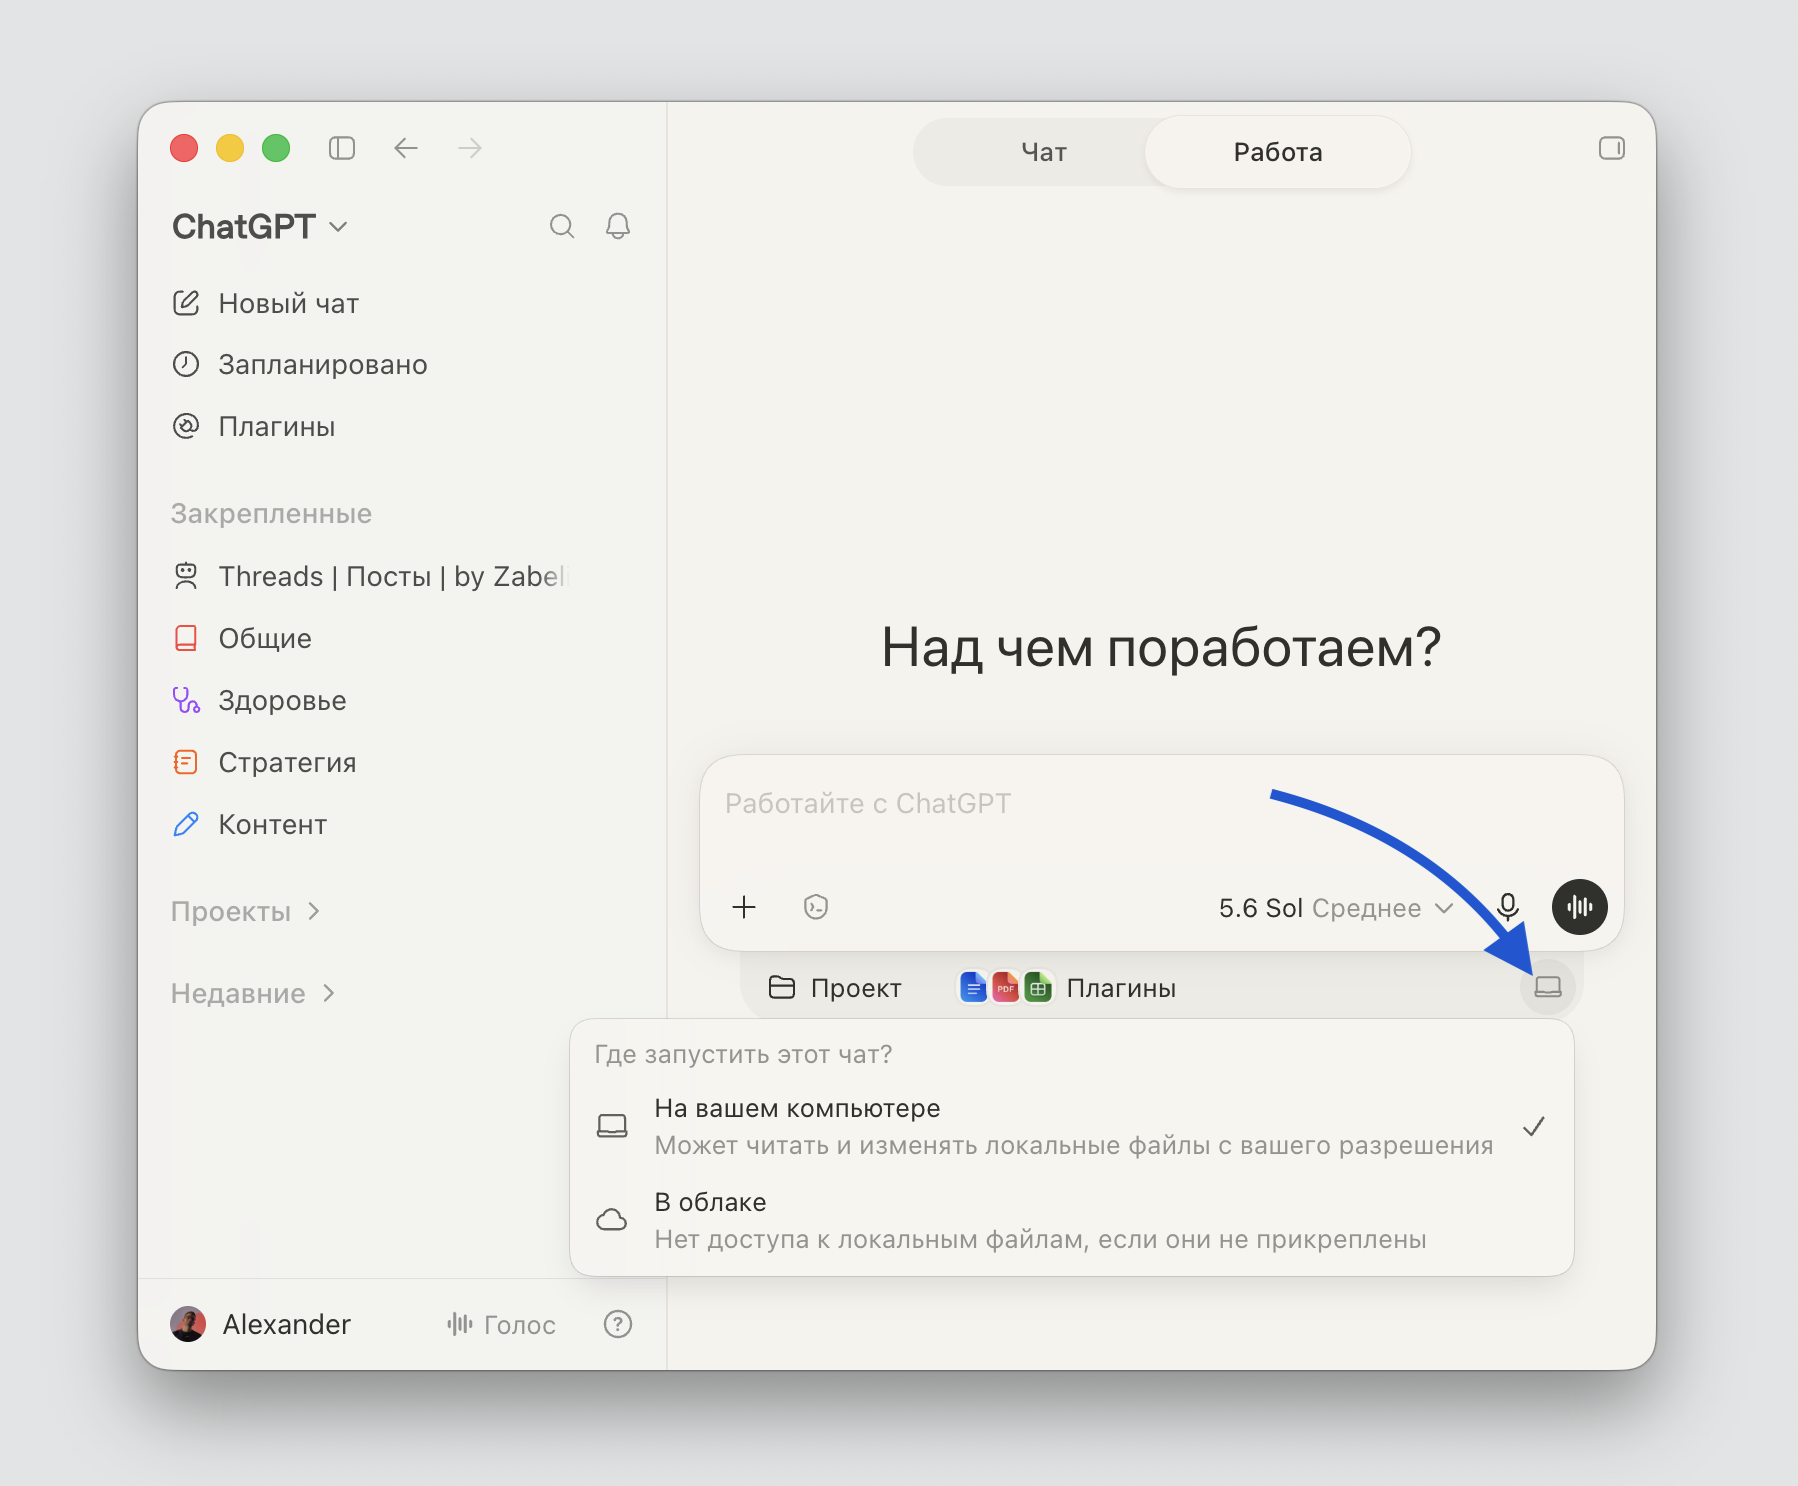Start voice mode with round waveform button
Viewport: 1798px width, 1486px height.
point(1580,907)
